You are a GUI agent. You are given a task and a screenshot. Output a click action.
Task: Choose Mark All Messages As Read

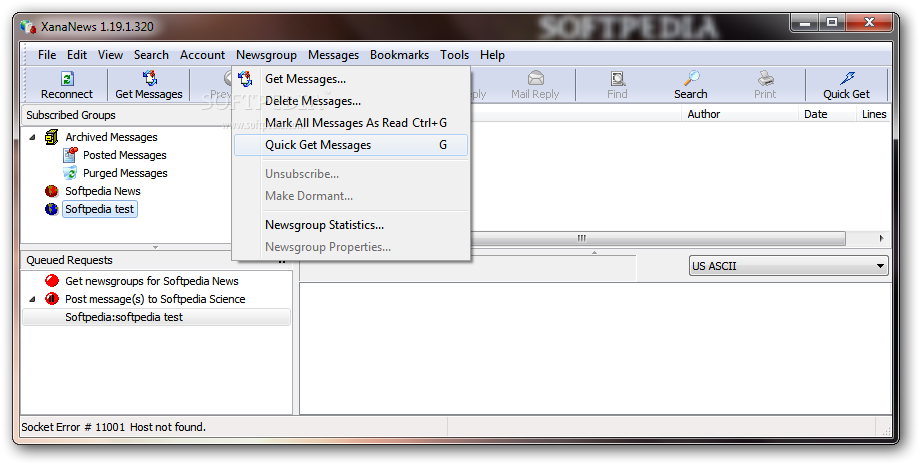pyautogui.click(x=351, y=123)
